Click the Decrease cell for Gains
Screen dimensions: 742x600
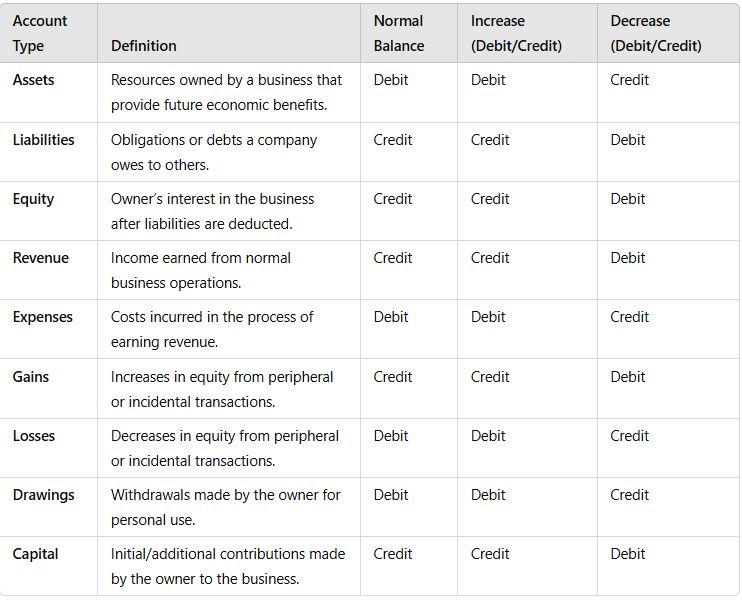pos(628,377)
